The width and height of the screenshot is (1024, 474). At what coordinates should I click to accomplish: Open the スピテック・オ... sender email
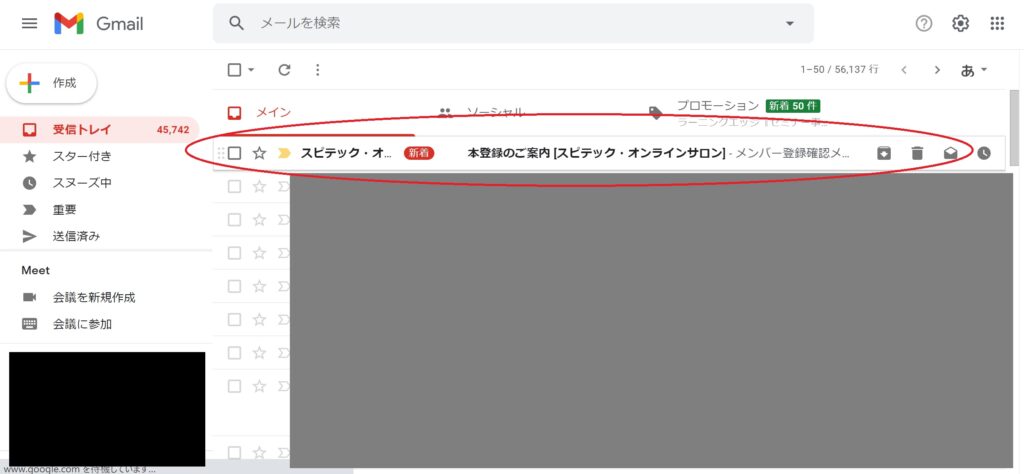pos(346,153)
